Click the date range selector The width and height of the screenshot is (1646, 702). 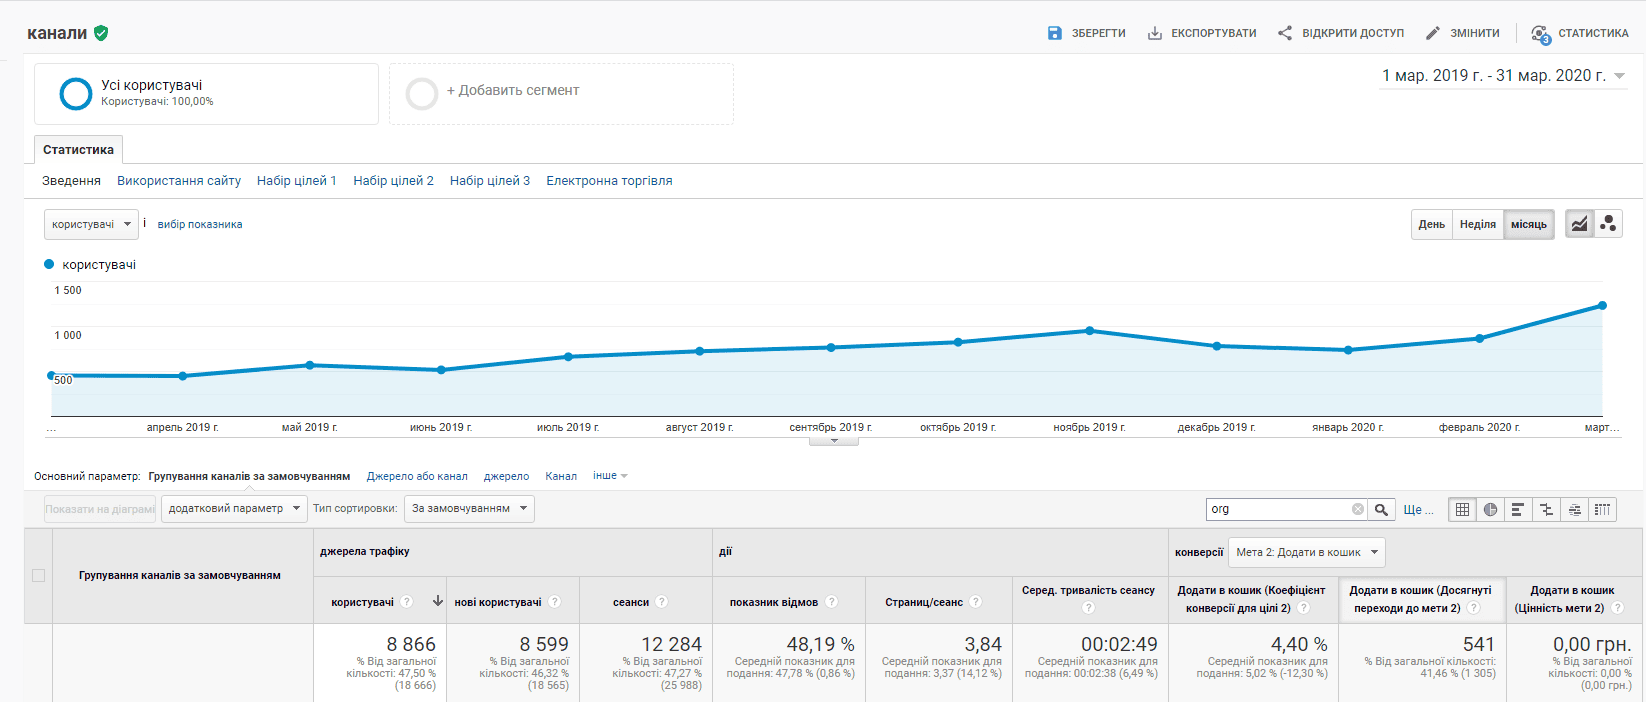tap(1503, 76)
